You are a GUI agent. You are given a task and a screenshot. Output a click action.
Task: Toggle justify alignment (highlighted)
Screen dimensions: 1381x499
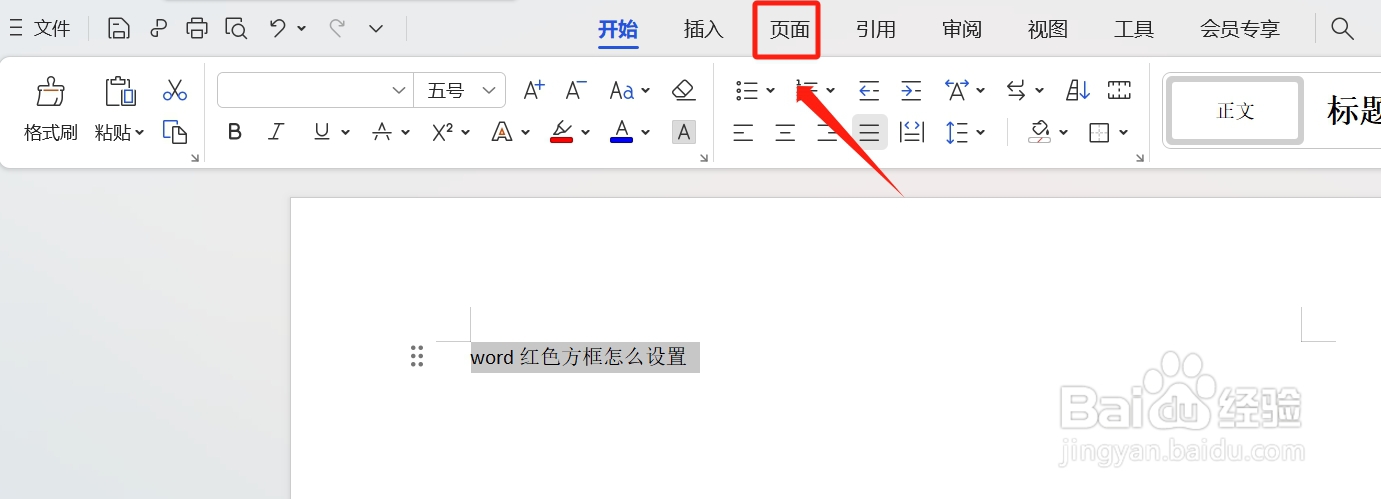[x=870, y=131]
